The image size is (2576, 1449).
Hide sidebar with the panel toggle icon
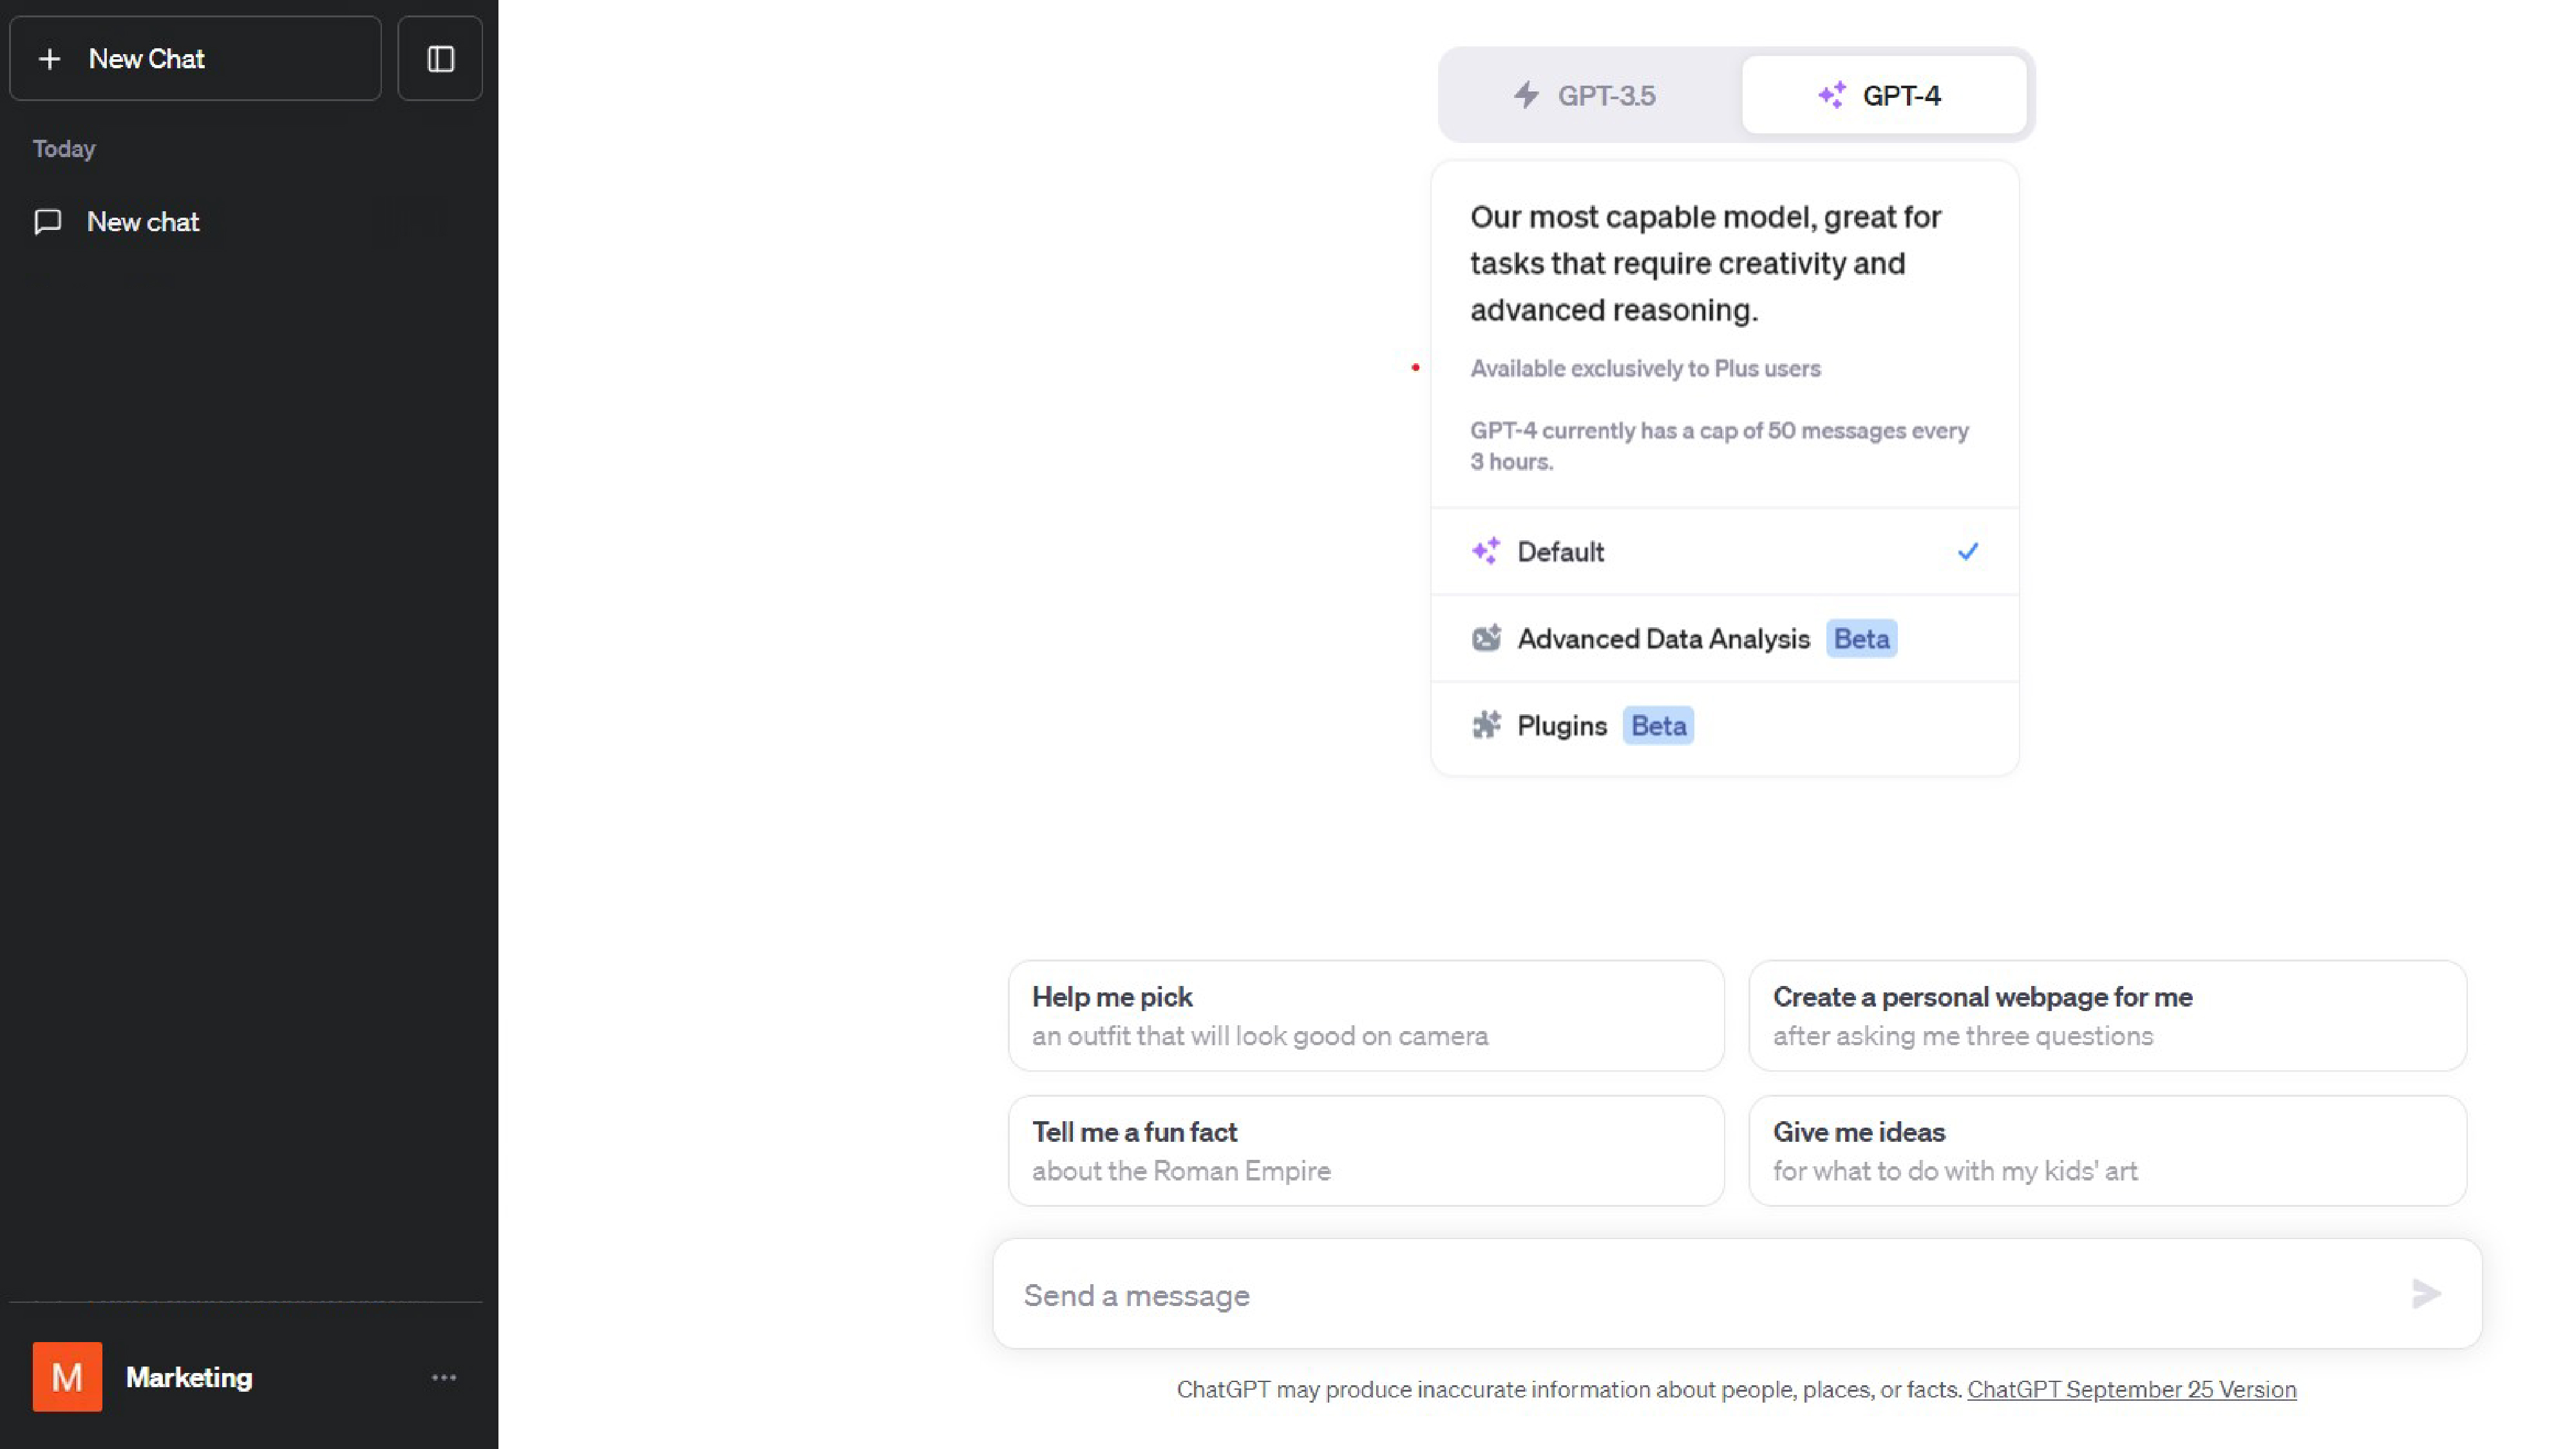(440, 59)
